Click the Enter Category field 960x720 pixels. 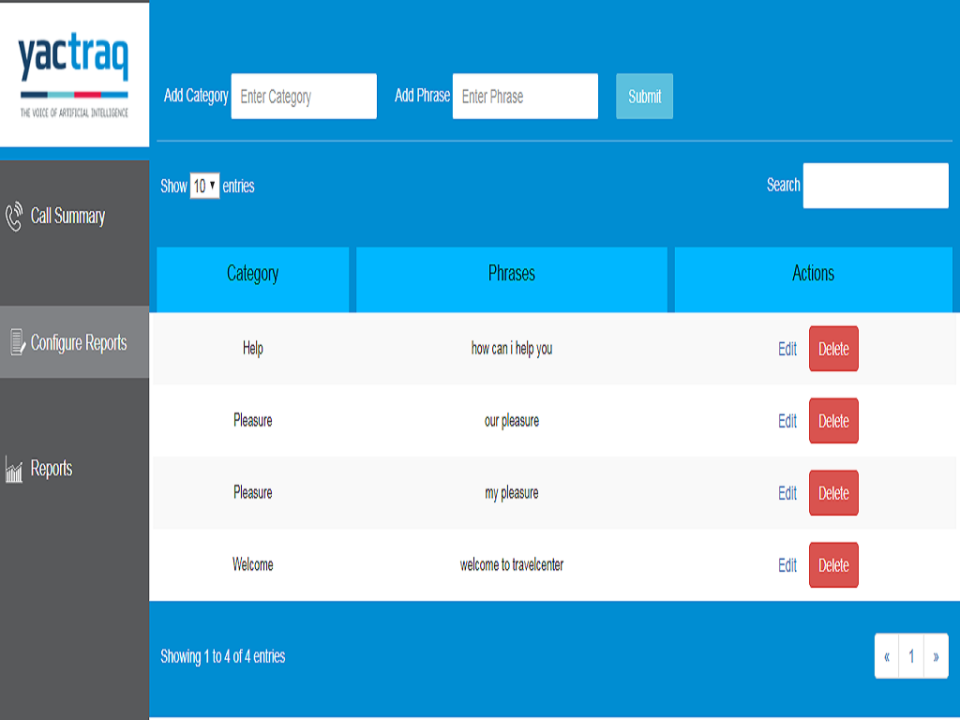click(x=303, y=96)
